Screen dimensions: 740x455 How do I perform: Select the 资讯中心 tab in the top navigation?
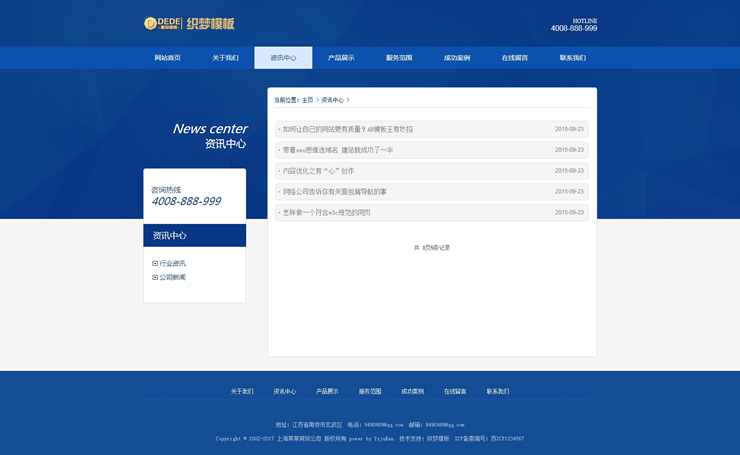coord(283,58)
